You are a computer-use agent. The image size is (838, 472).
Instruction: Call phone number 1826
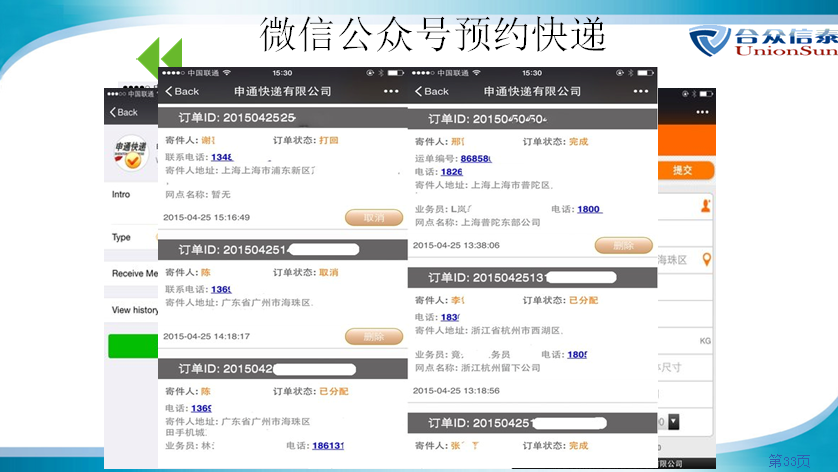click(452, 172)
